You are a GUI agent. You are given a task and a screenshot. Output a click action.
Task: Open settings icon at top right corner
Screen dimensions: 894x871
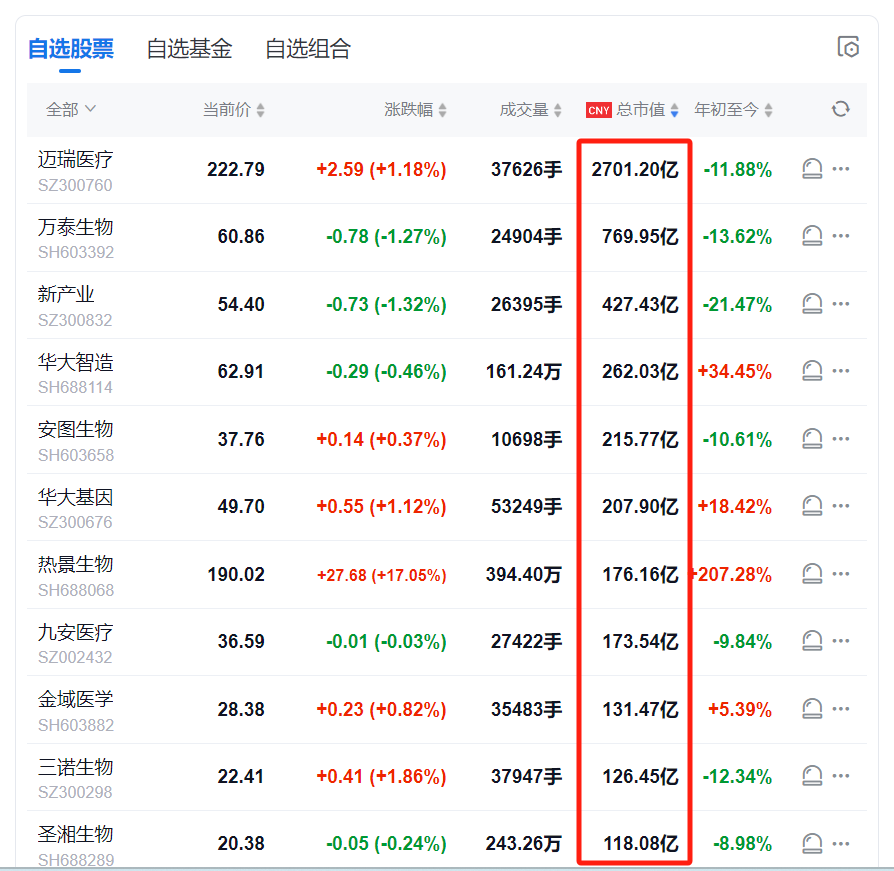[848, 47]
